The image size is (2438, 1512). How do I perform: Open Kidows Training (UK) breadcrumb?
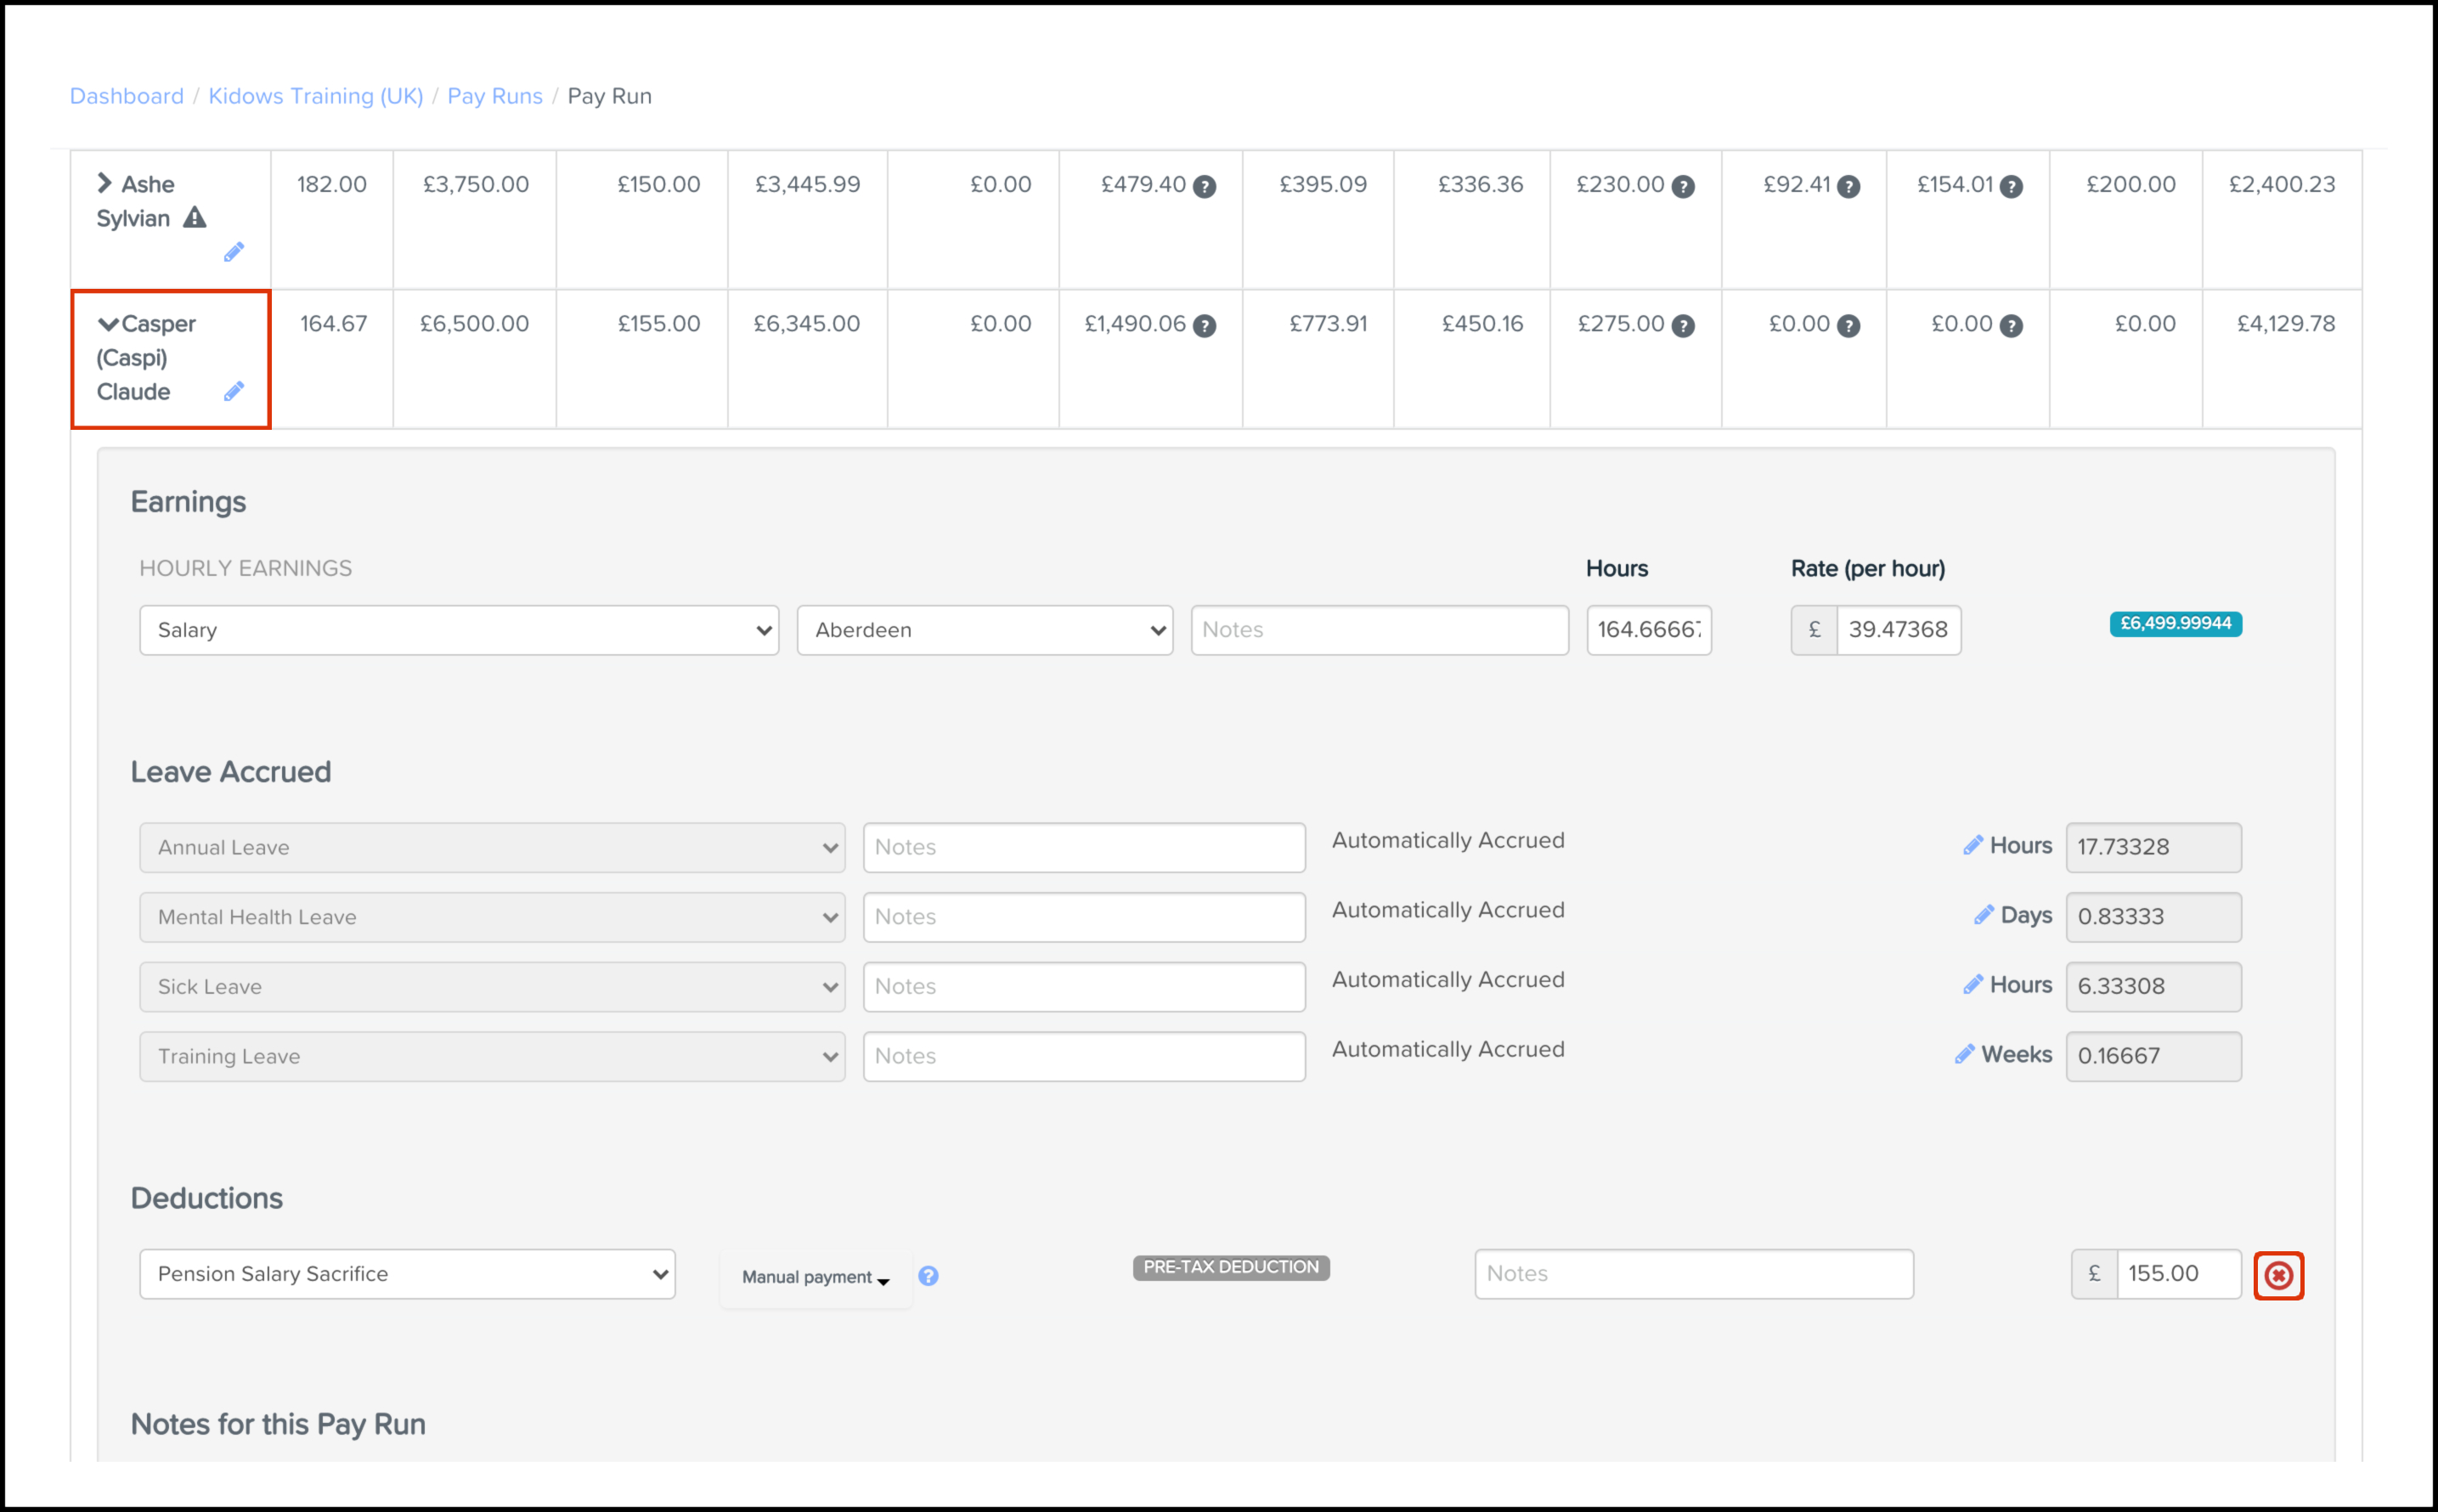point(315,96)
